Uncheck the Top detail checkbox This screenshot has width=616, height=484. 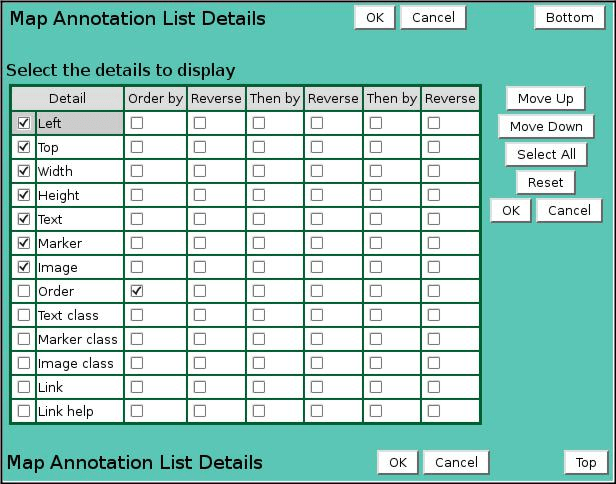pyautogui.click(x=24, y=147)
